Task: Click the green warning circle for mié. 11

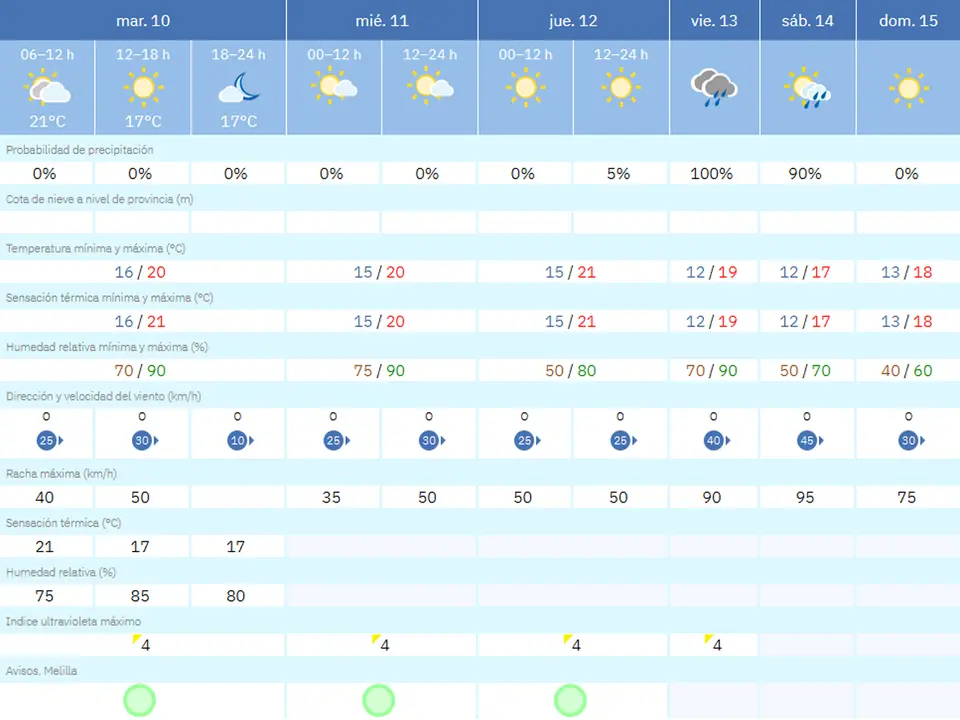Action: pyautogui.click(x=378, y=700)
